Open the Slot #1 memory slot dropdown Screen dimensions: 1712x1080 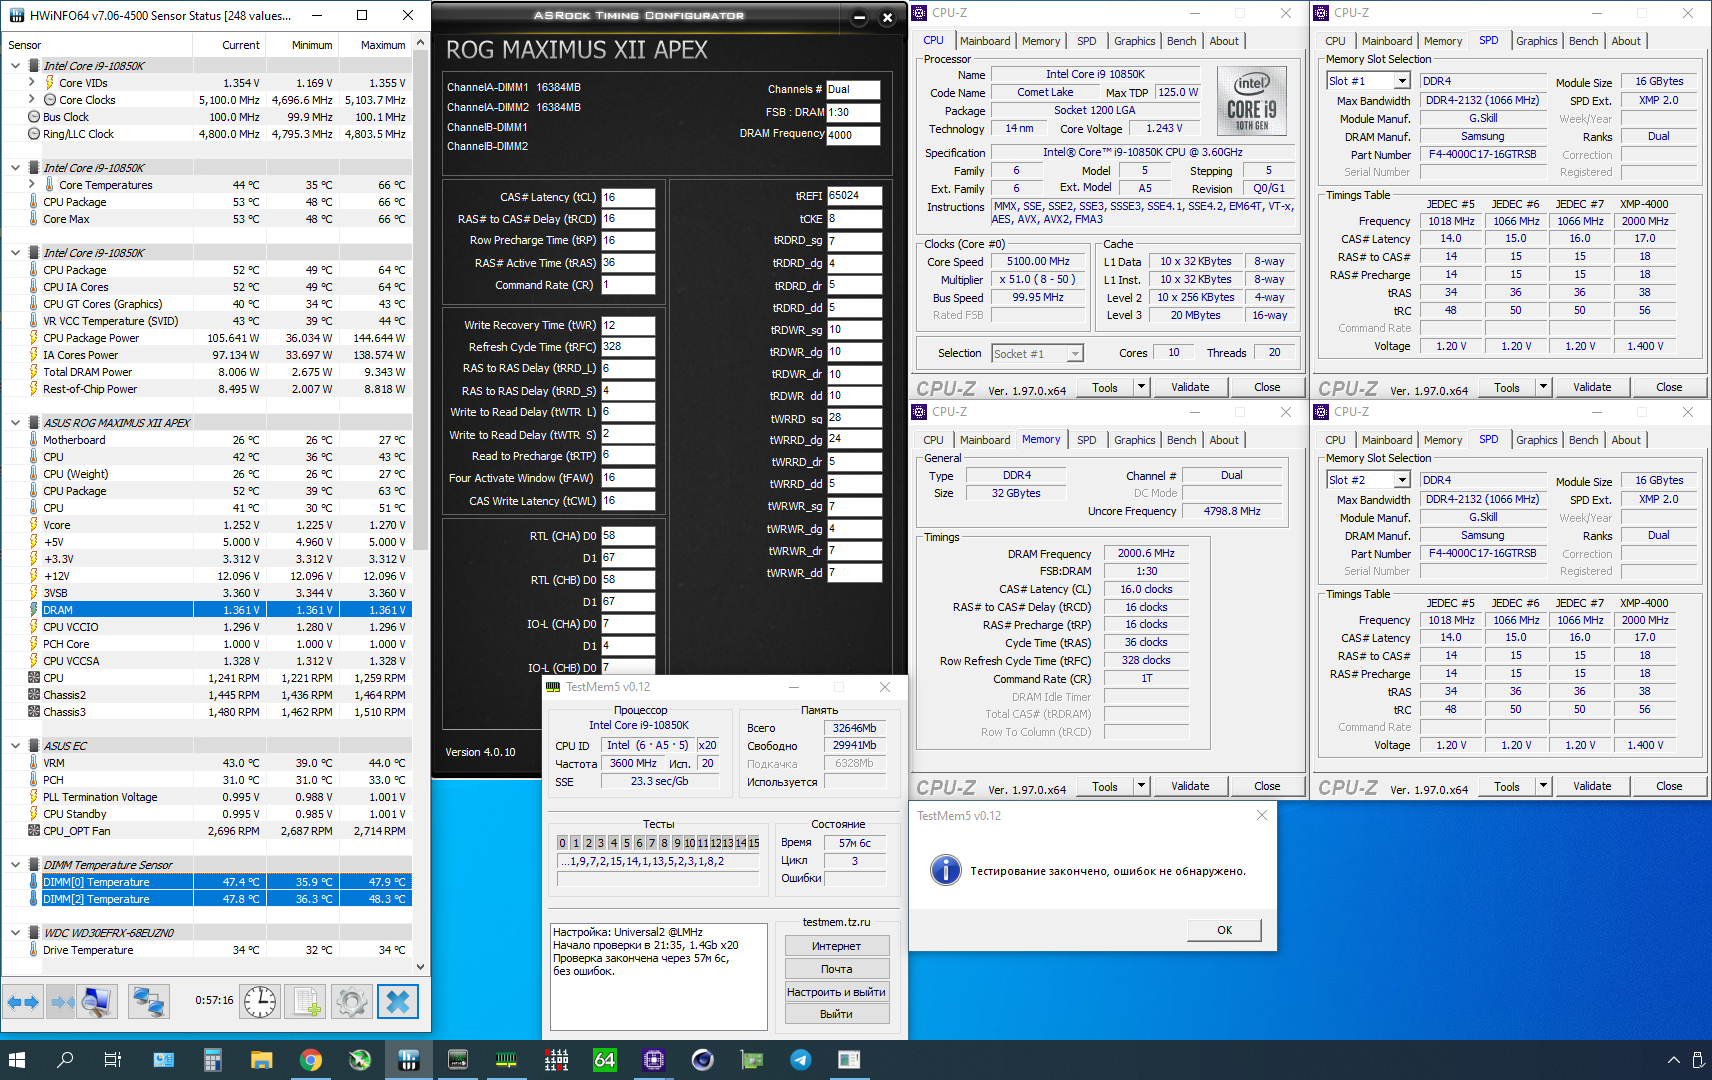tap(1402, 81)
